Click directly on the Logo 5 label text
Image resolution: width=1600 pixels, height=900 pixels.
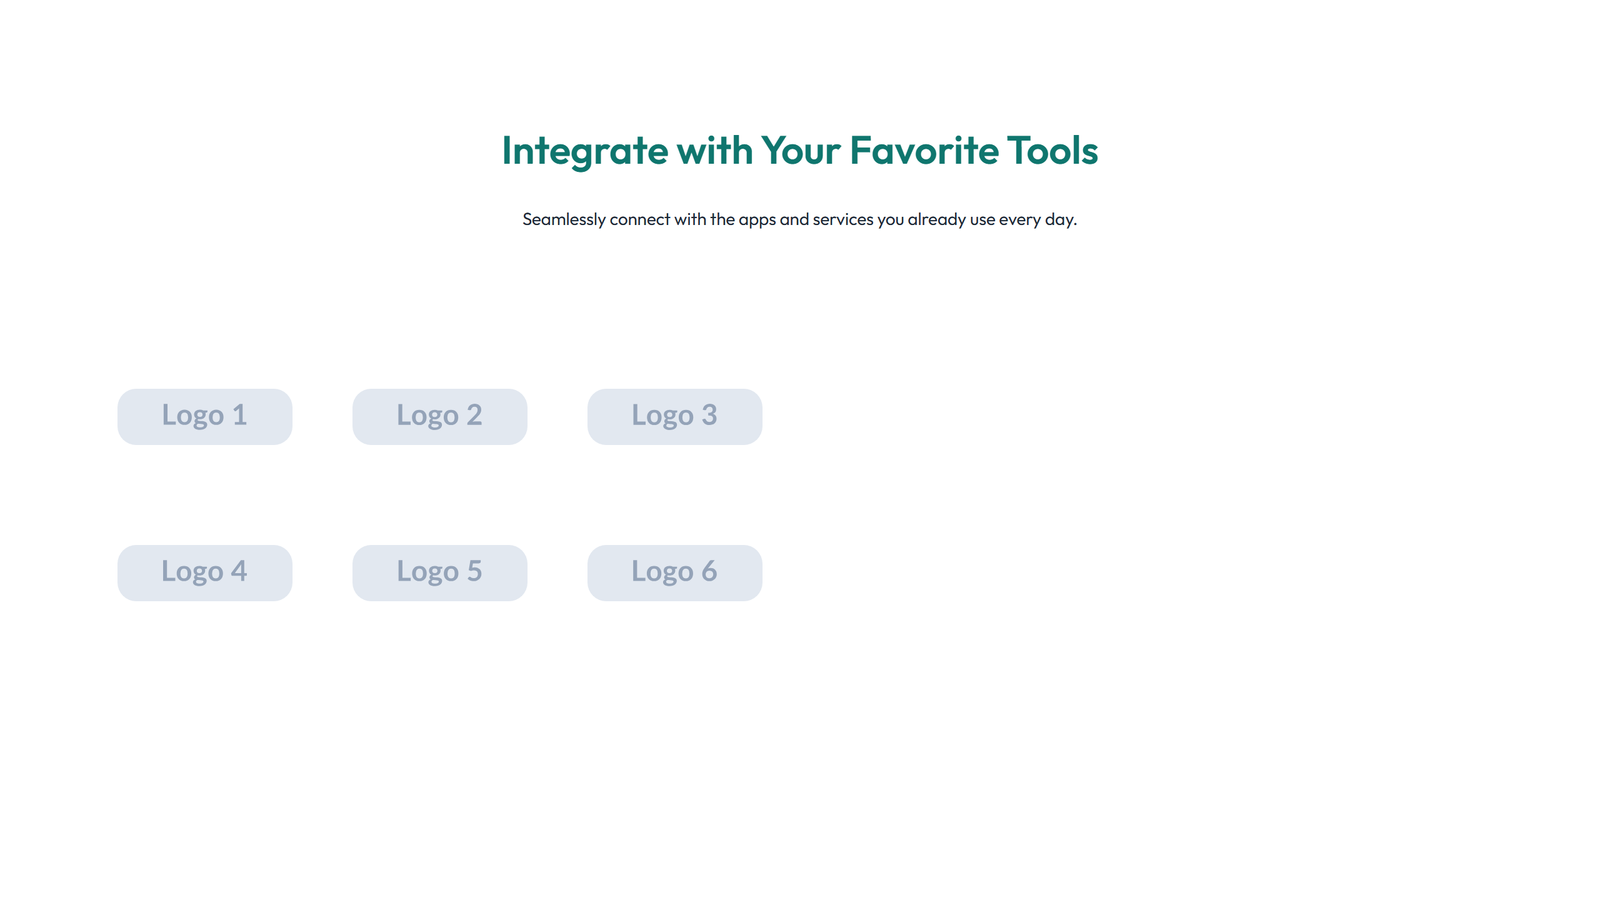(440, 571)
